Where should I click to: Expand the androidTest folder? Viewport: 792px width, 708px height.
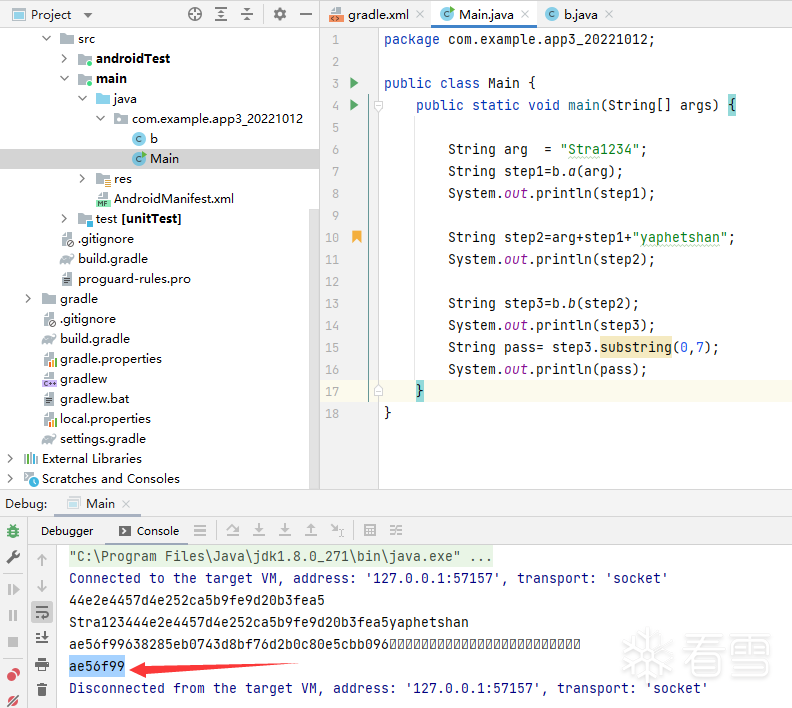[x=64, y=59]
